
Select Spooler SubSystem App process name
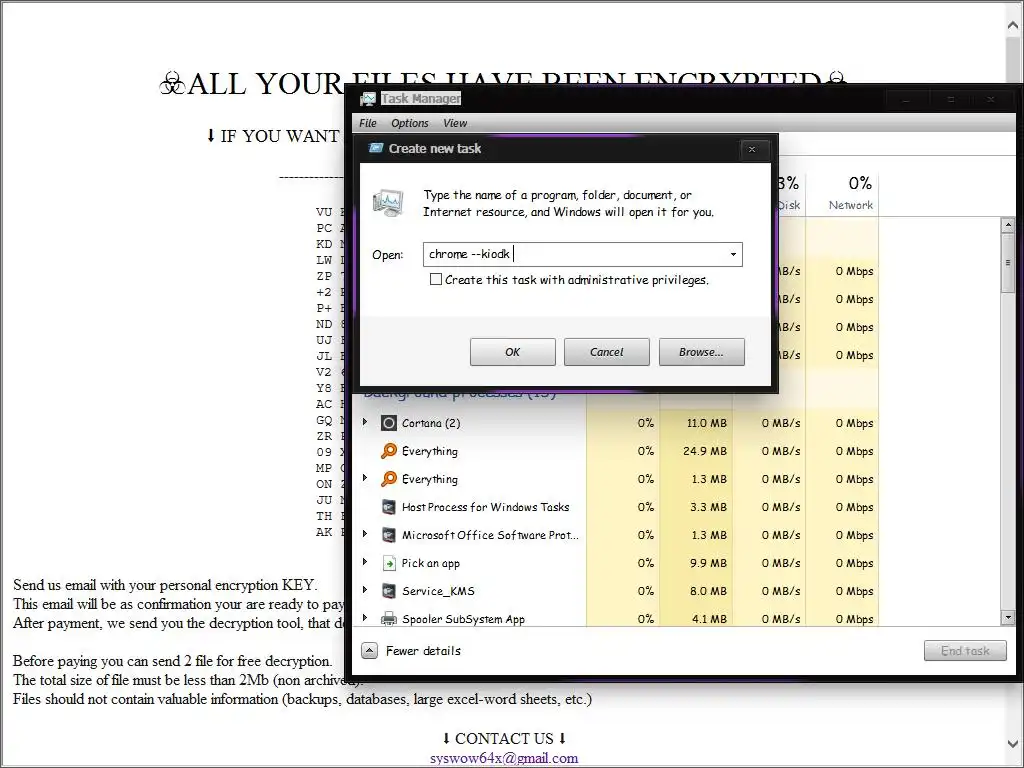(x=463, y=619)
